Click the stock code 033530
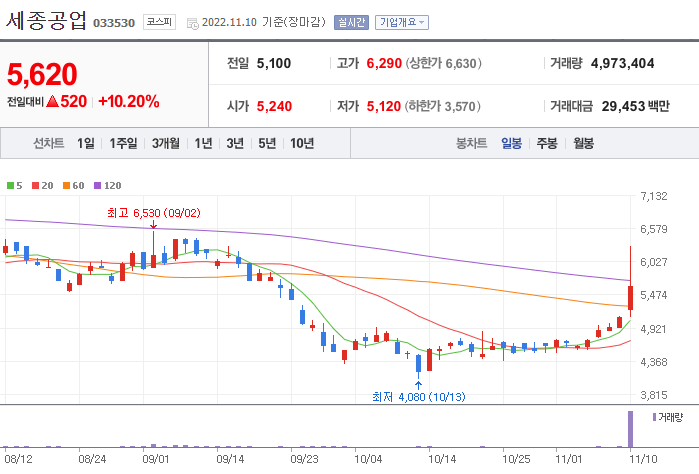The height and width of the screenshot is (474, 699). coord(114,23)
